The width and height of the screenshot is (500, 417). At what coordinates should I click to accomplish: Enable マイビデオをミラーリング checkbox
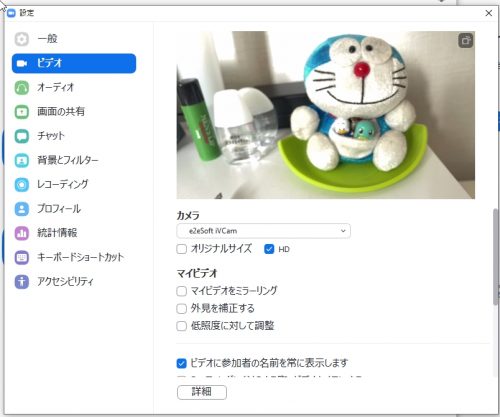coord(181,291)
